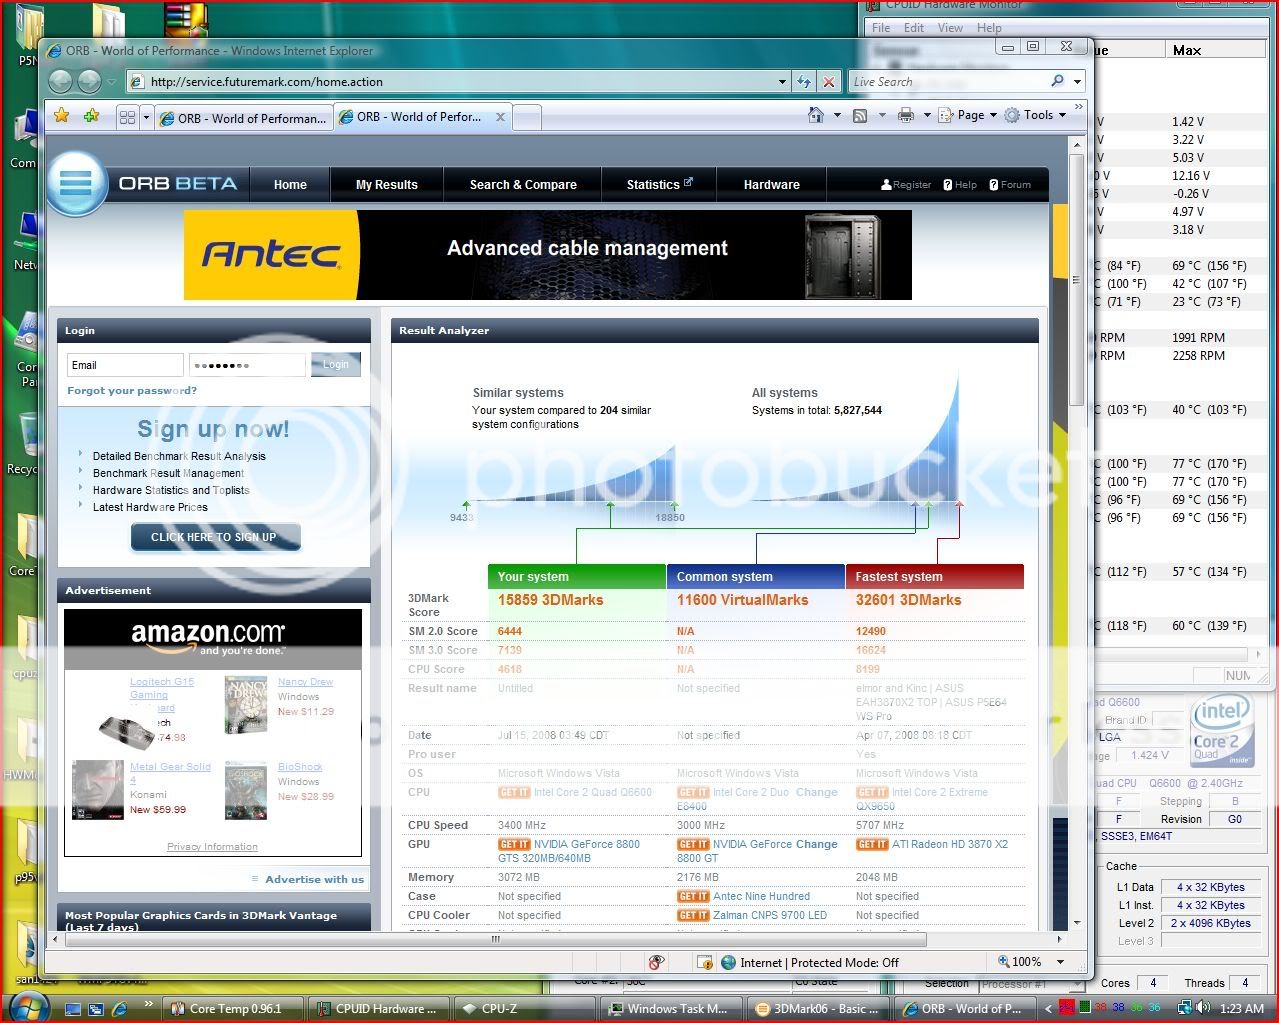Open the File menu in Hardware Monitor
Screen dimensions: 1279x1023
point(881,28)
